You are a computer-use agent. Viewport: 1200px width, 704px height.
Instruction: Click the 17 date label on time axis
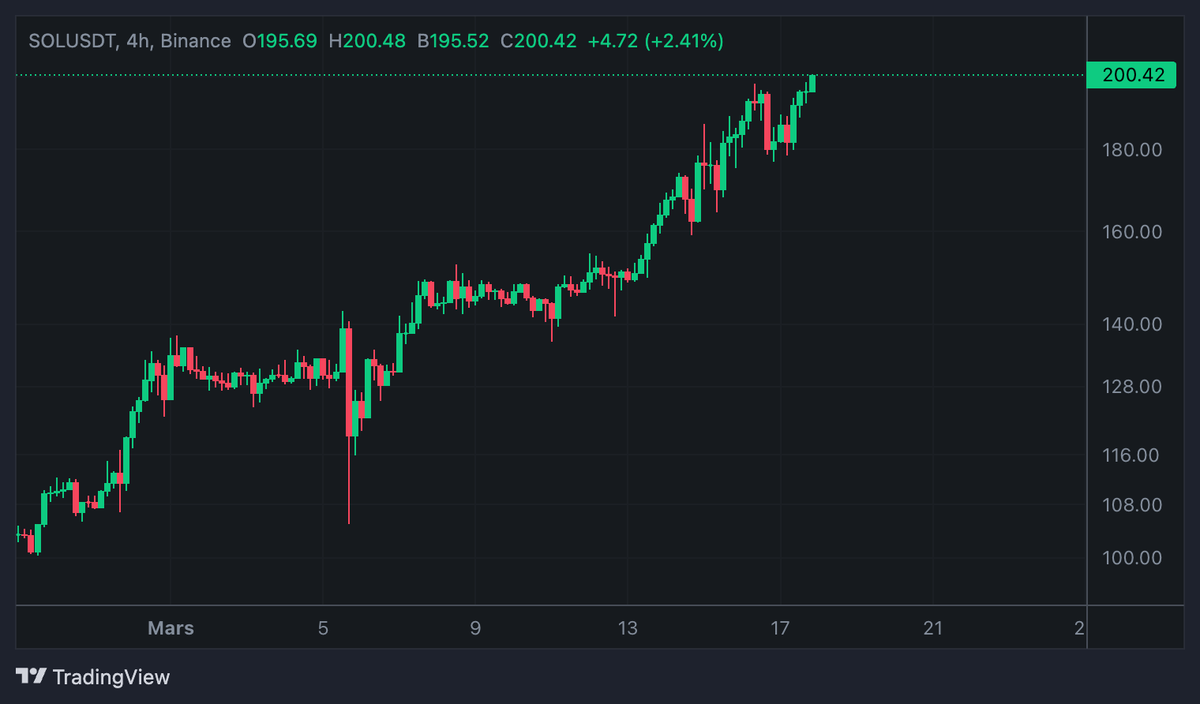(780, 629)
